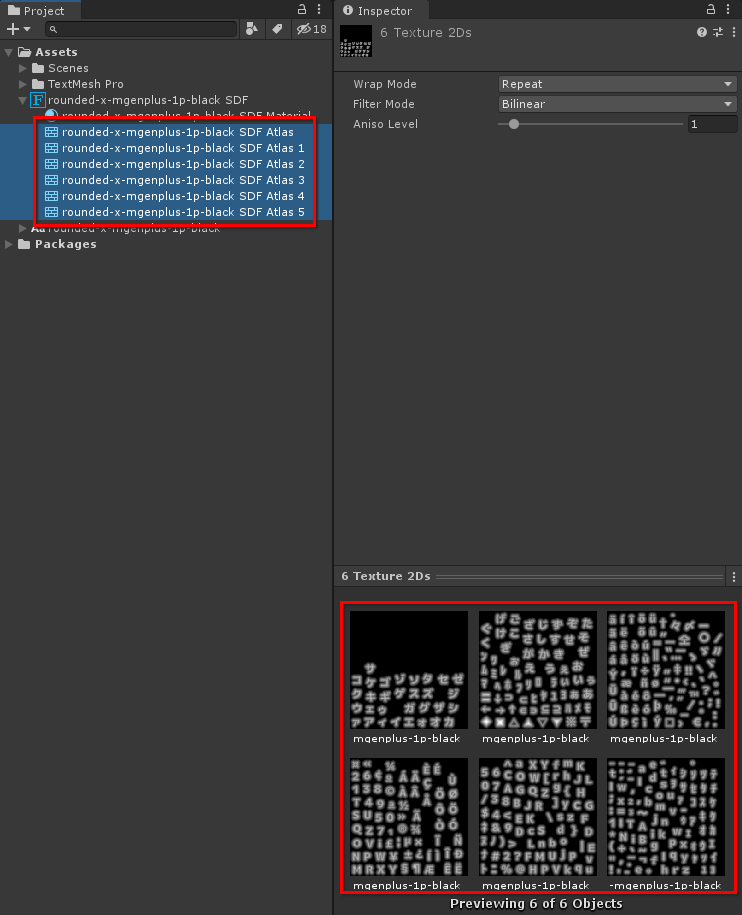Open the Texture 2D help reference icon
The height and width of the screenshot is (915, 742).
[x=702, y=32]
